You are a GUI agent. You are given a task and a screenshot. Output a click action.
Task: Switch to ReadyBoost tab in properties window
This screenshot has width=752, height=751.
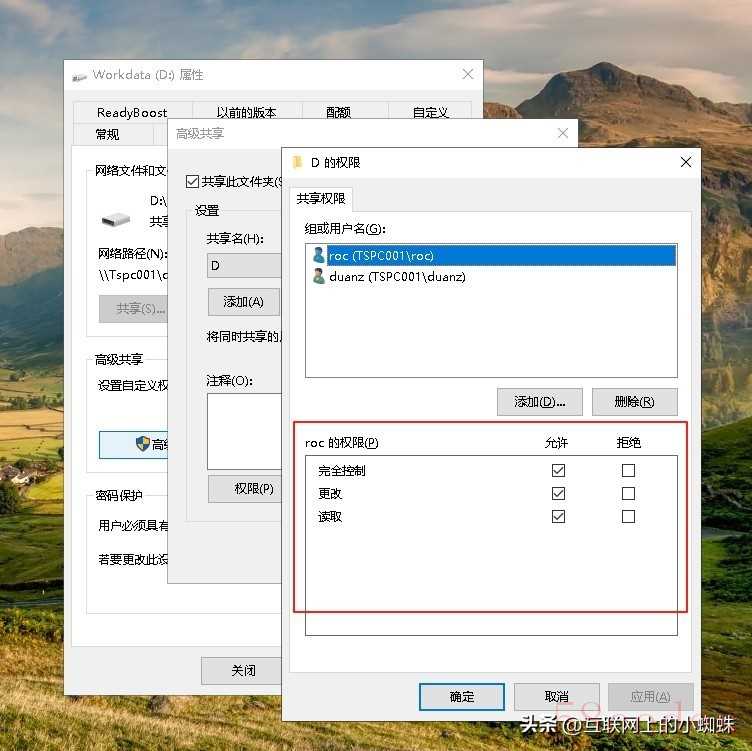[x=132, y=112]
